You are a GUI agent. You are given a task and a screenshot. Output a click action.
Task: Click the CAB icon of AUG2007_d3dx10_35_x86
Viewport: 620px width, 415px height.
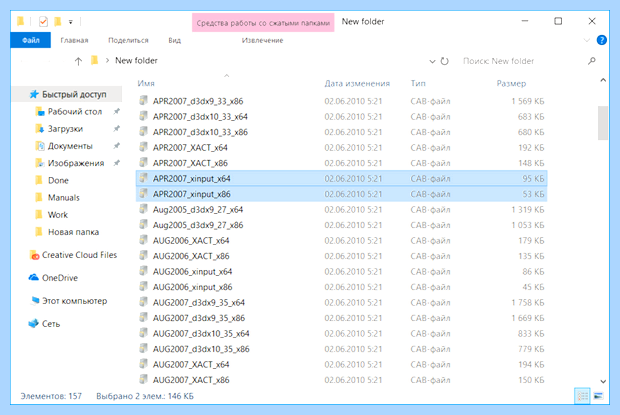(x=143, y=348)
